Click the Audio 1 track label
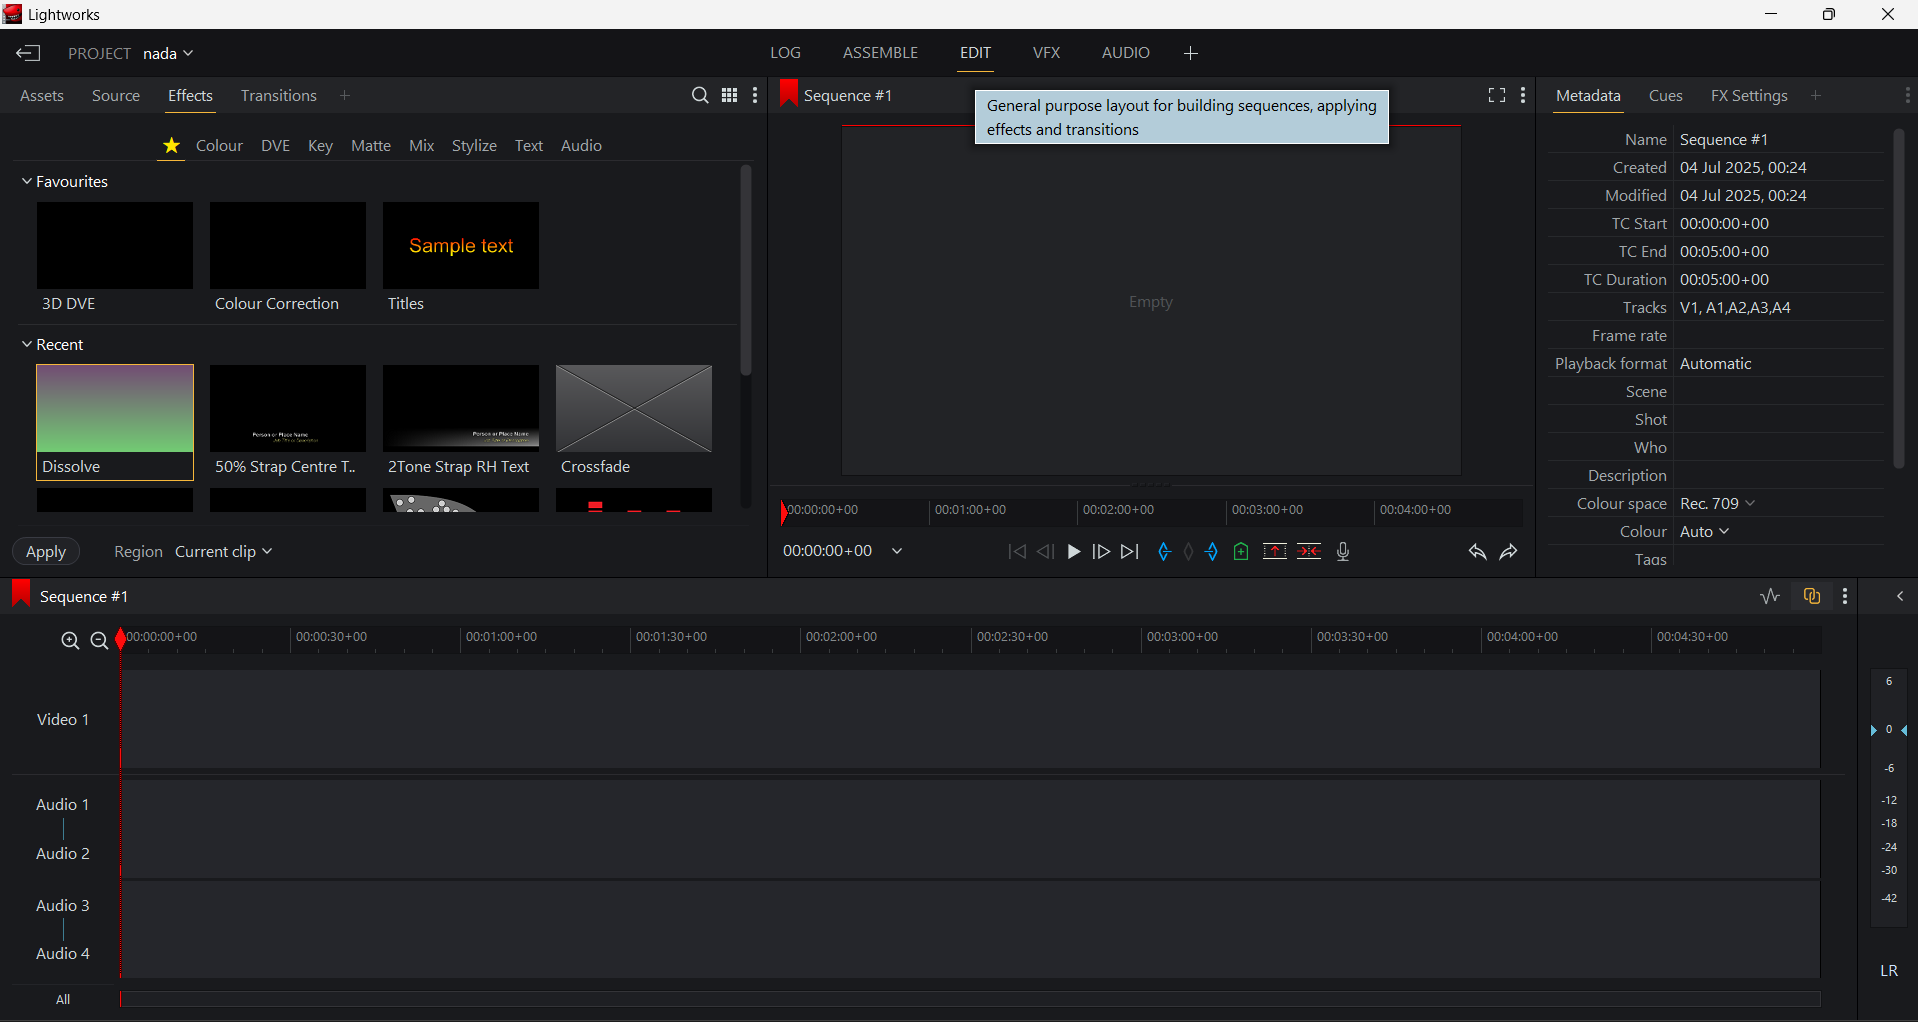 point(63,805)
